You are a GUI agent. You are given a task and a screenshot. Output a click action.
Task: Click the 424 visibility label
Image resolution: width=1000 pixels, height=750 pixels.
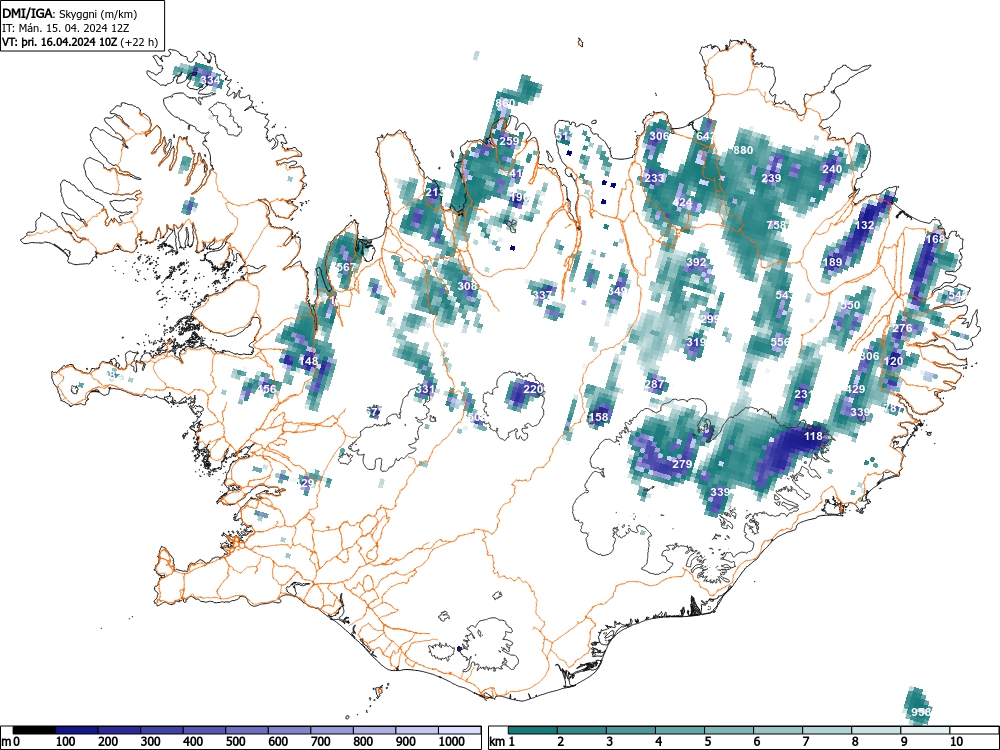click(x=682, y=203)
